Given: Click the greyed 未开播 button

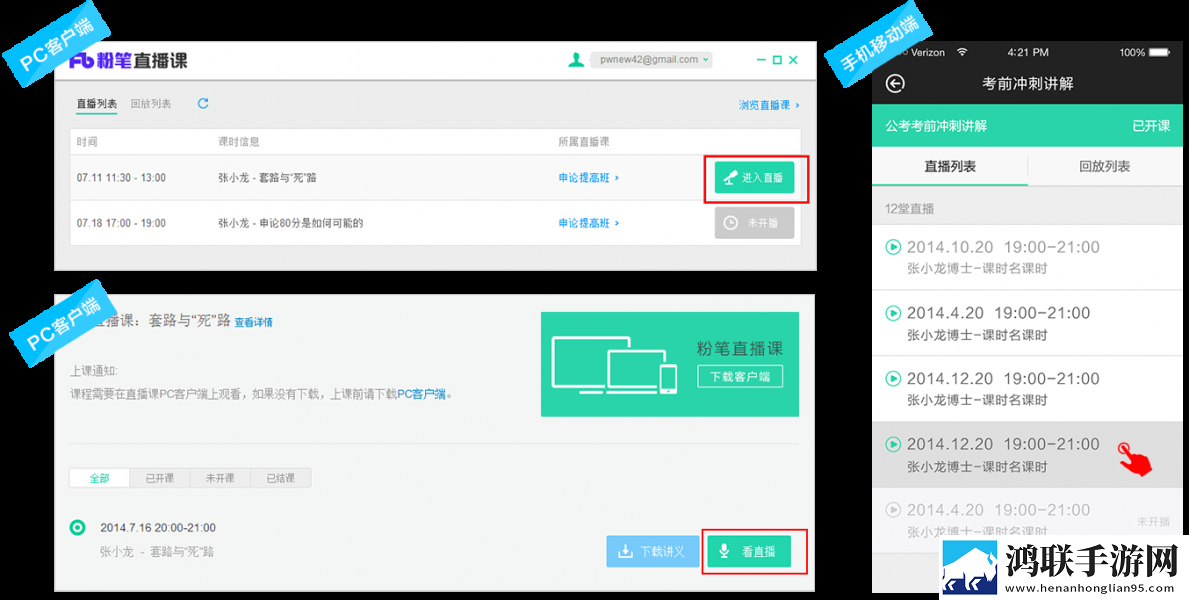Looking at the screenshot, I should pyautogui.click(x=754, y=223).
